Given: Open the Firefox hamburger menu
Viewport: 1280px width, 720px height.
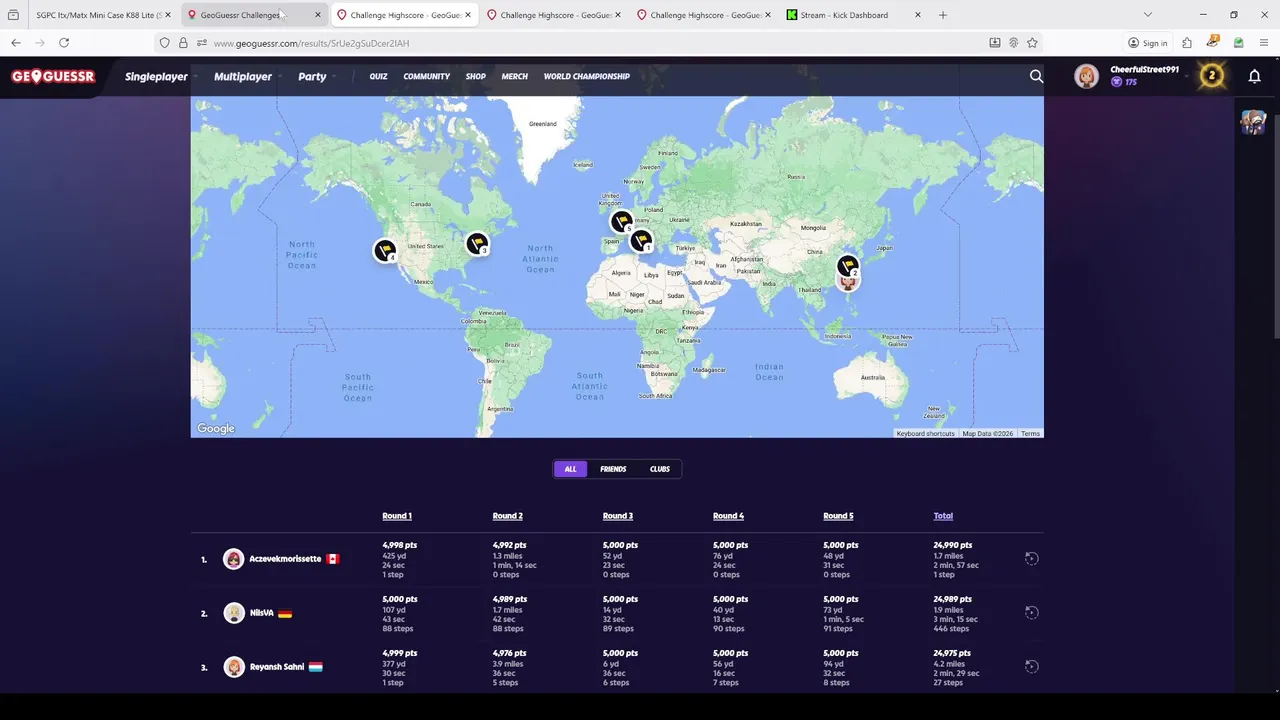Looking at the screenshot, I should pos(1264,43).
